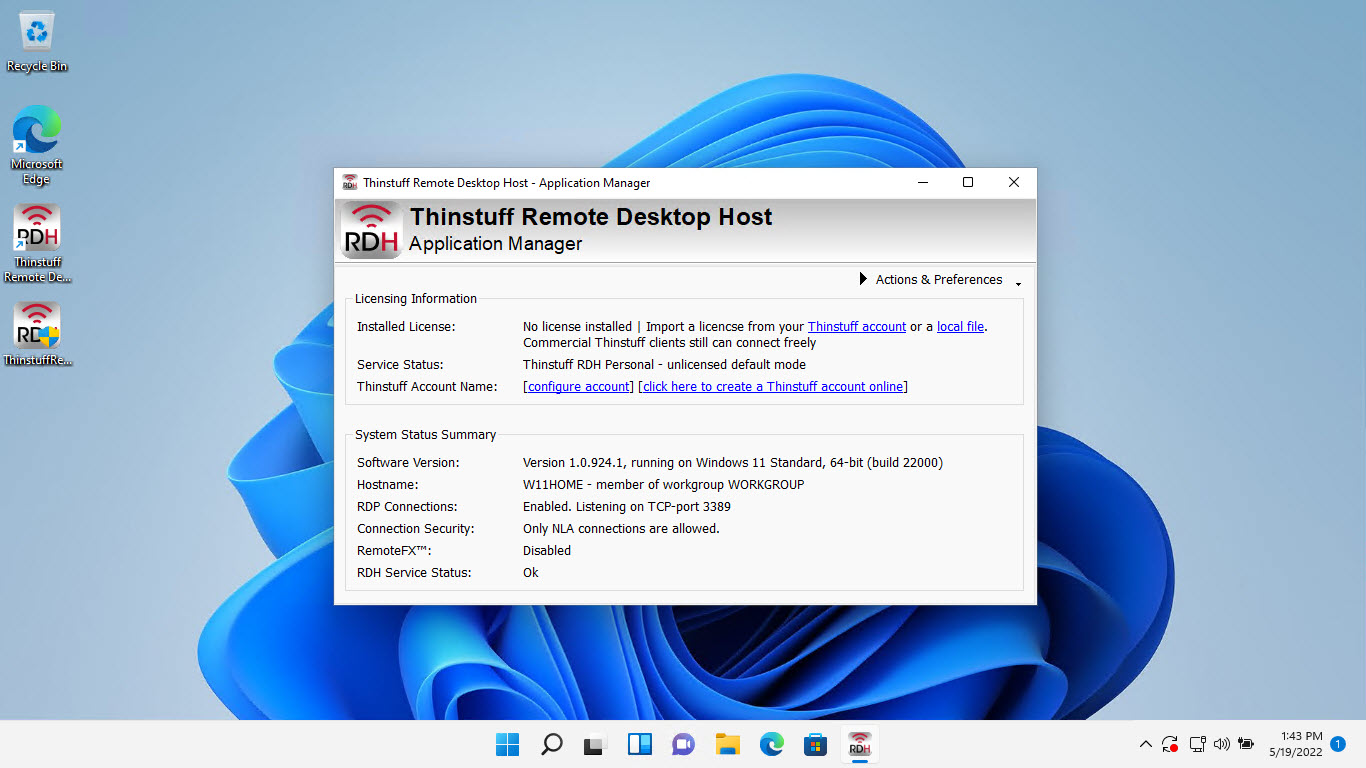Open Thinstuff RDH from the taskbar
The height and width of the screenshot is (768, 1366).
tap(859, 744)
